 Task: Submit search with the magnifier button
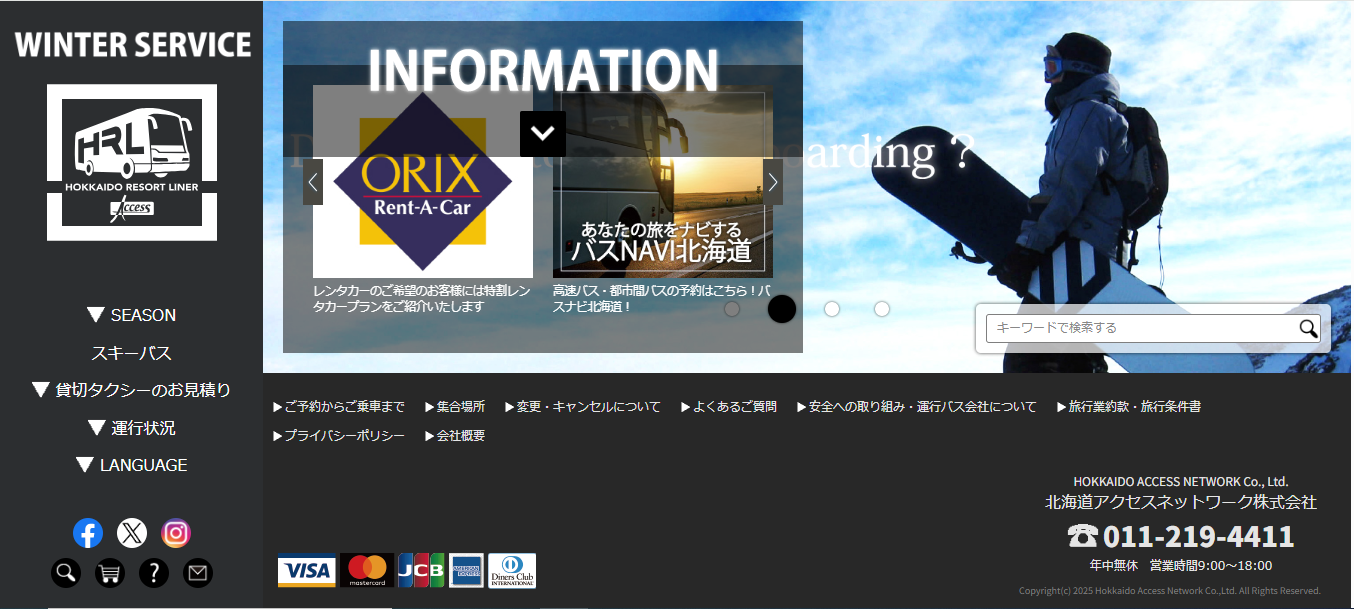[x=1308, y=328]
